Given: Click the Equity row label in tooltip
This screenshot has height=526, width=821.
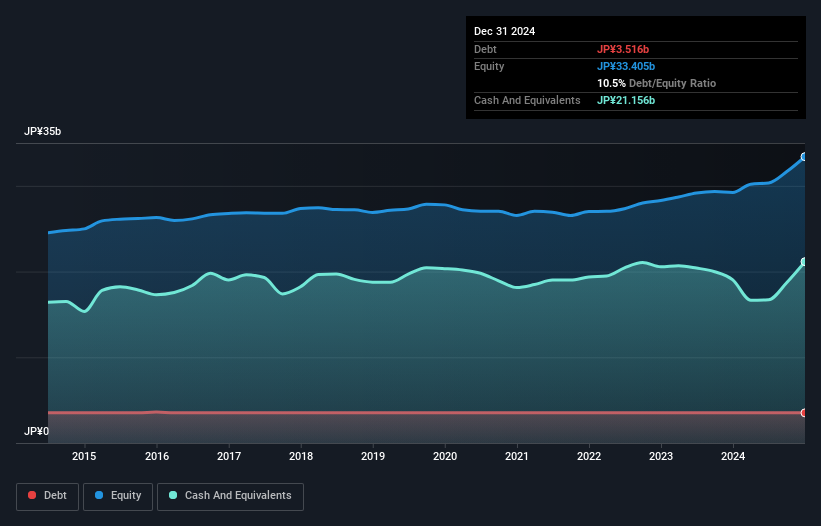Looking at the screenshot, I should click(489, 66).
